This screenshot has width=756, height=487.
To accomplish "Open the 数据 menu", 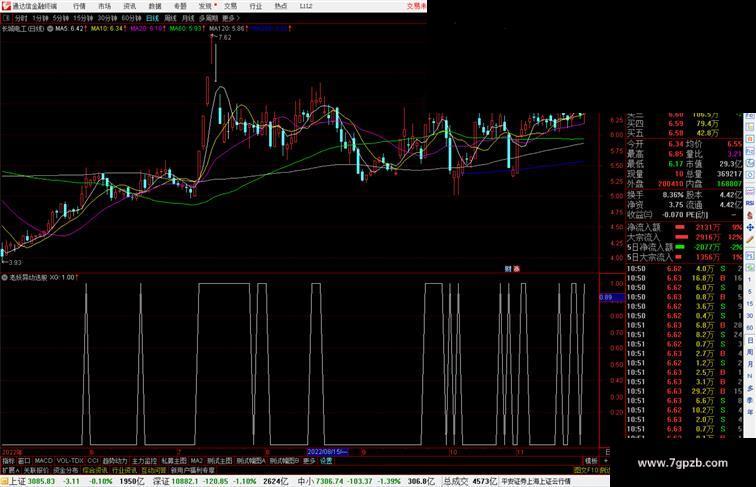I will [x=155, y=6].
